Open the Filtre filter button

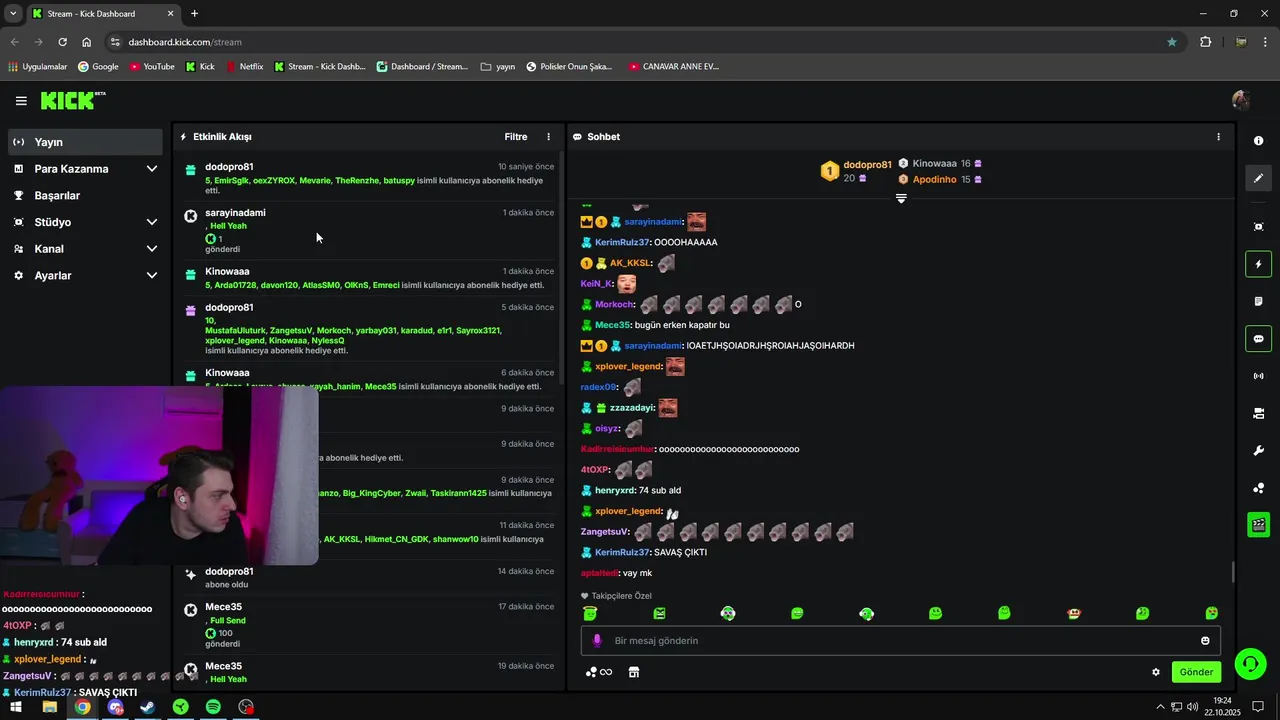515,137
